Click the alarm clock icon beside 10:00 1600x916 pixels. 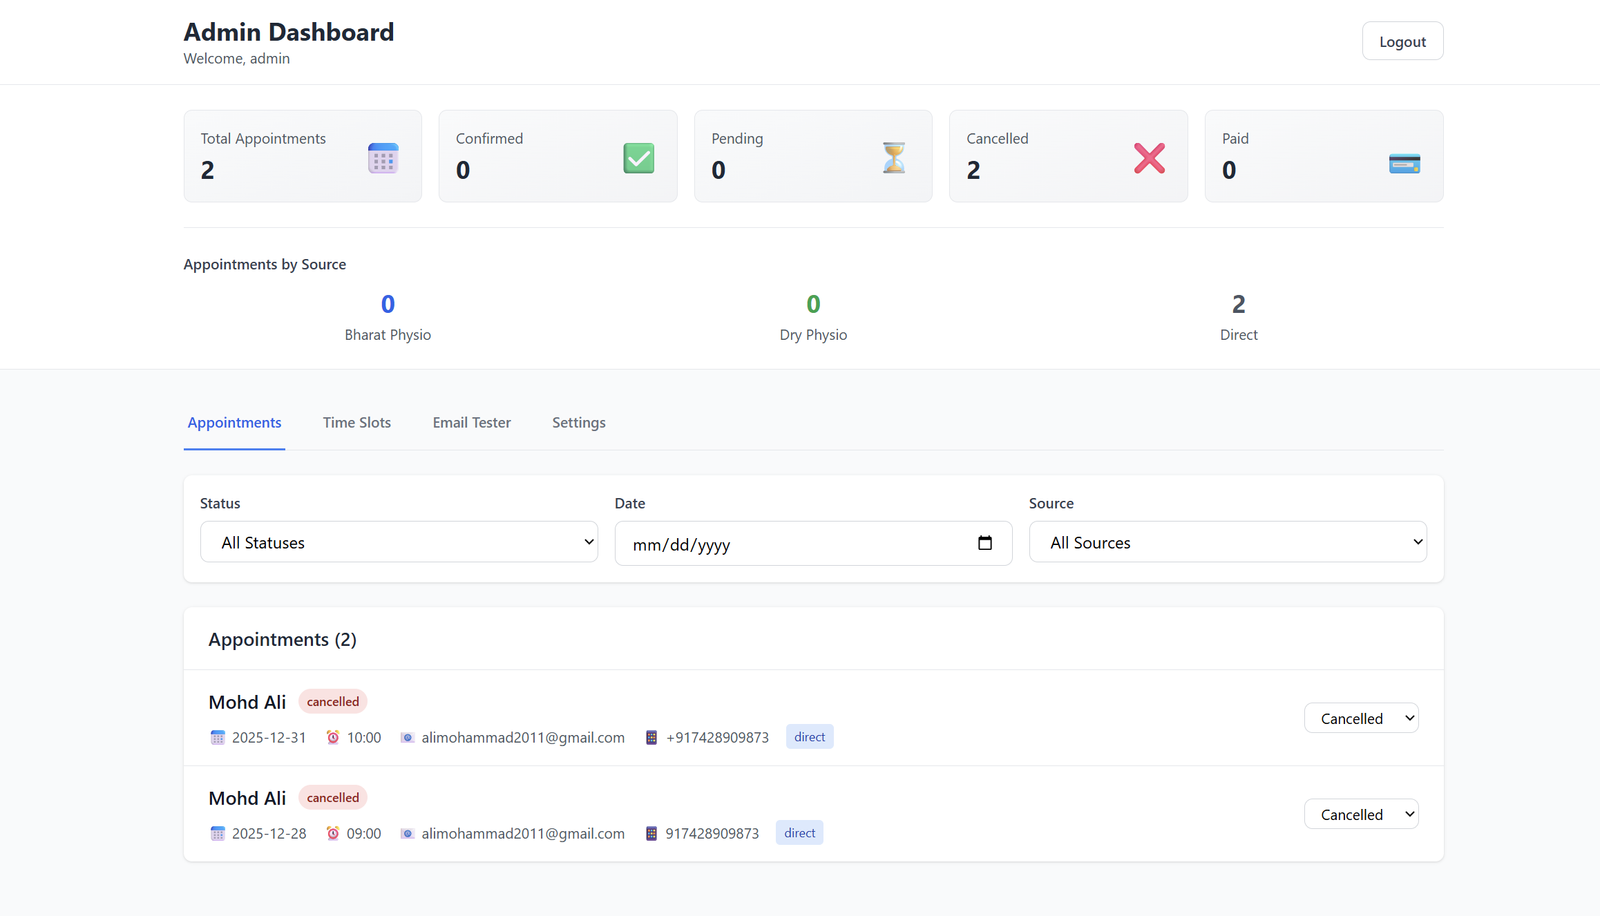(332, 737)
